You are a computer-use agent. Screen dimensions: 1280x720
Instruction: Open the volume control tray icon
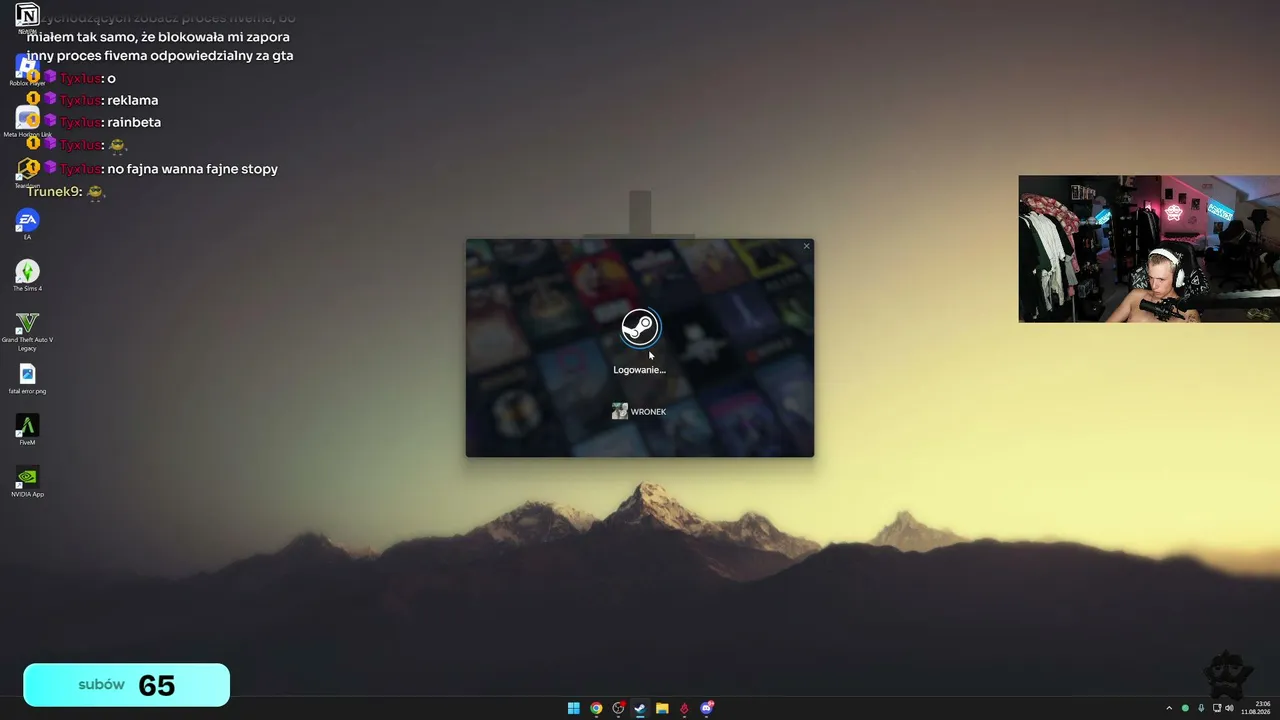(1229, 709)
